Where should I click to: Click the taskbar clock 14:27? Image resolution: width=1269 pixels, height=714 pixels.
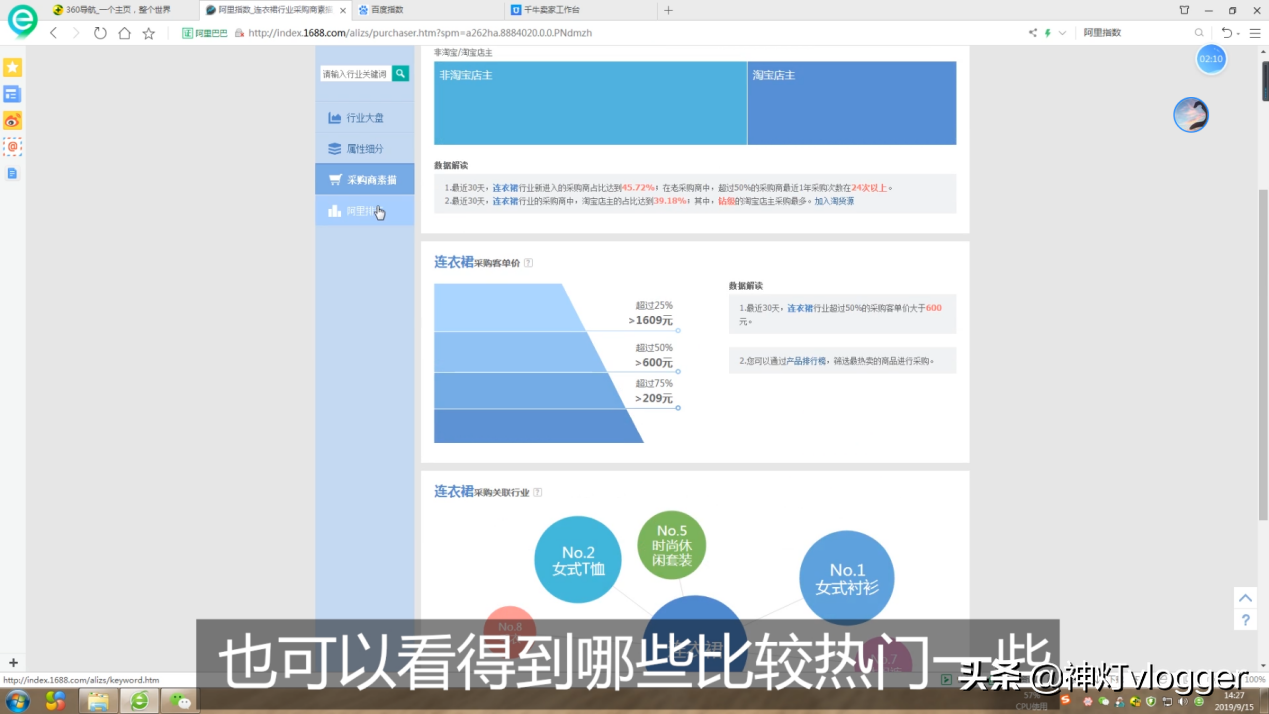pyautogui.click(x=1234, y=700)
